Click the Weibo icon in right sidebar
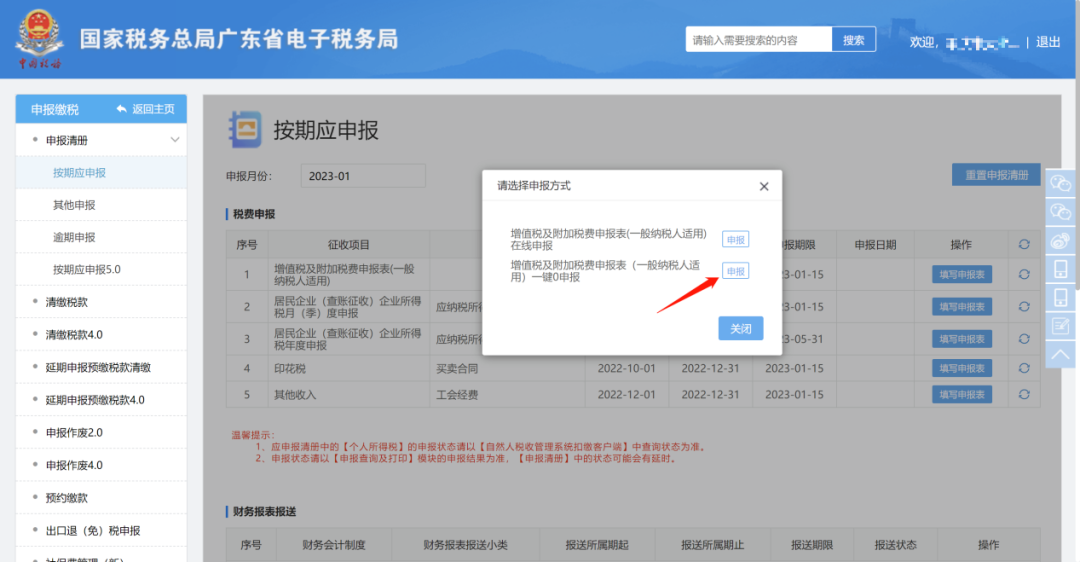This screenshot has width=1080, height=562. (1061, 240)
